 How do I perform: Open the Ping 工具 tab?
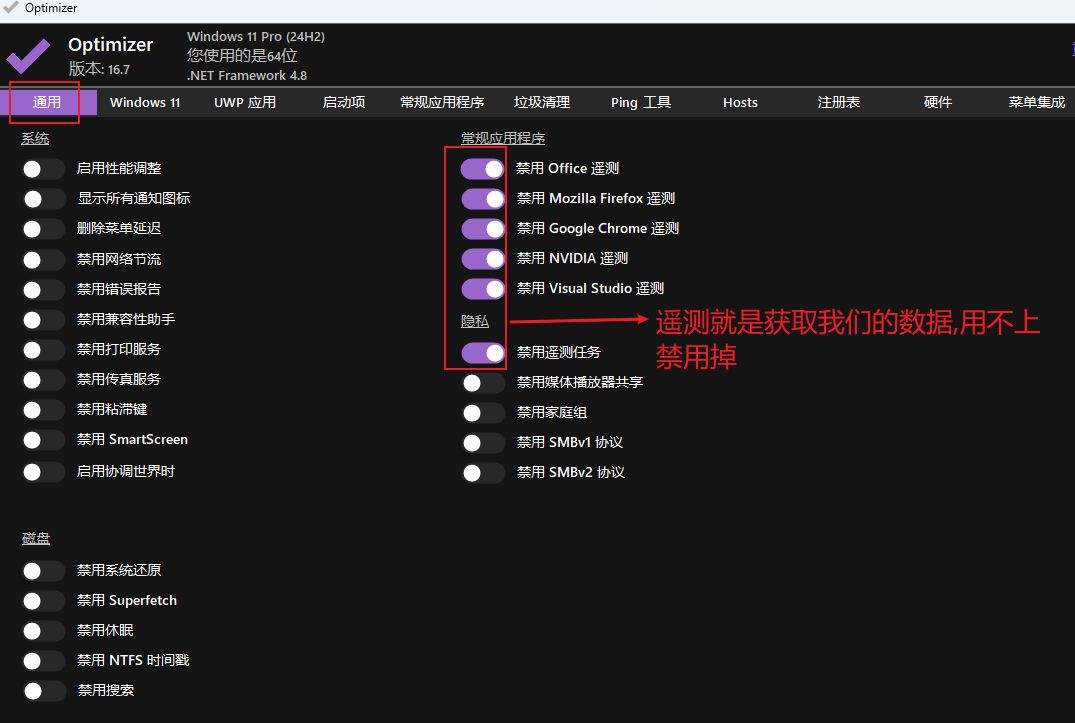click(641, 102)
